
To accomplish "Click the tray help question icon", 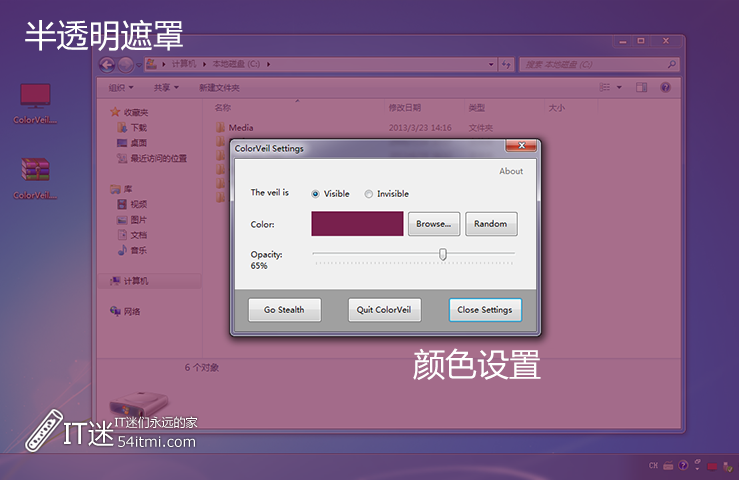I will click(x=683, y=465).
